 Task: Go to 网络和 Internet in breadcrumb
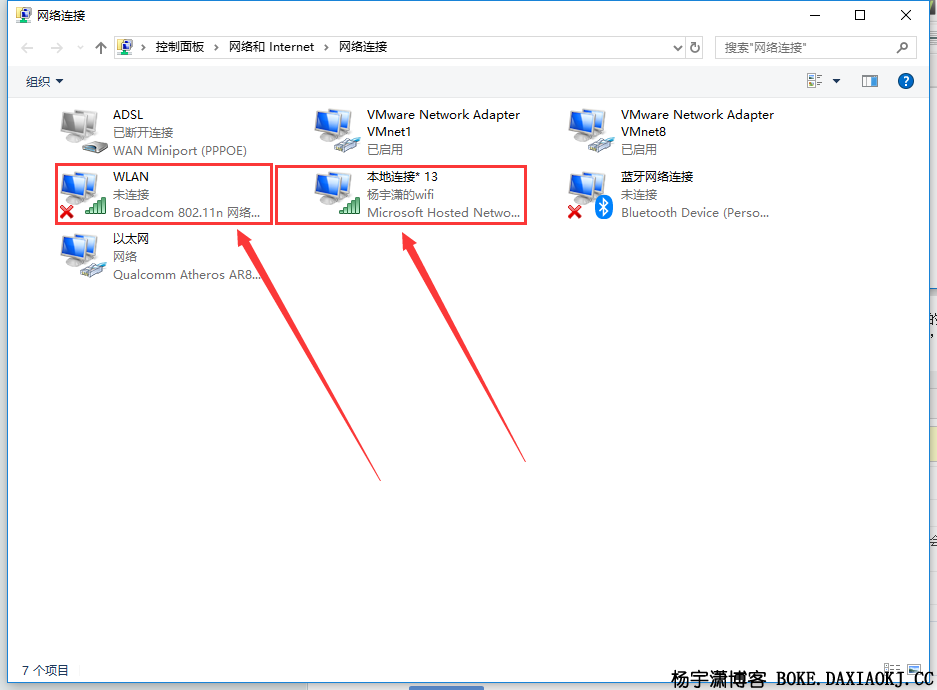click(x=271, y=47)
